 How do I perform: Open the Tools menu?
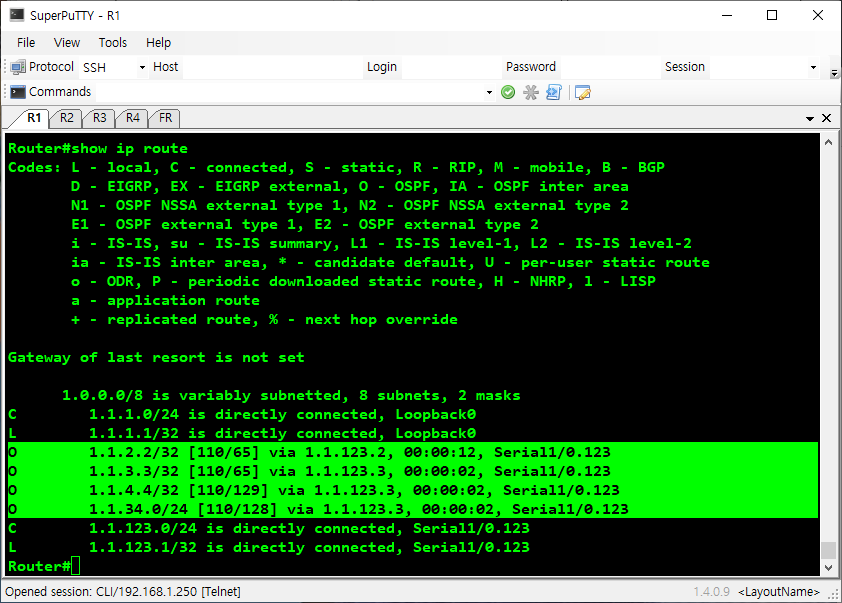coord(113,42)
